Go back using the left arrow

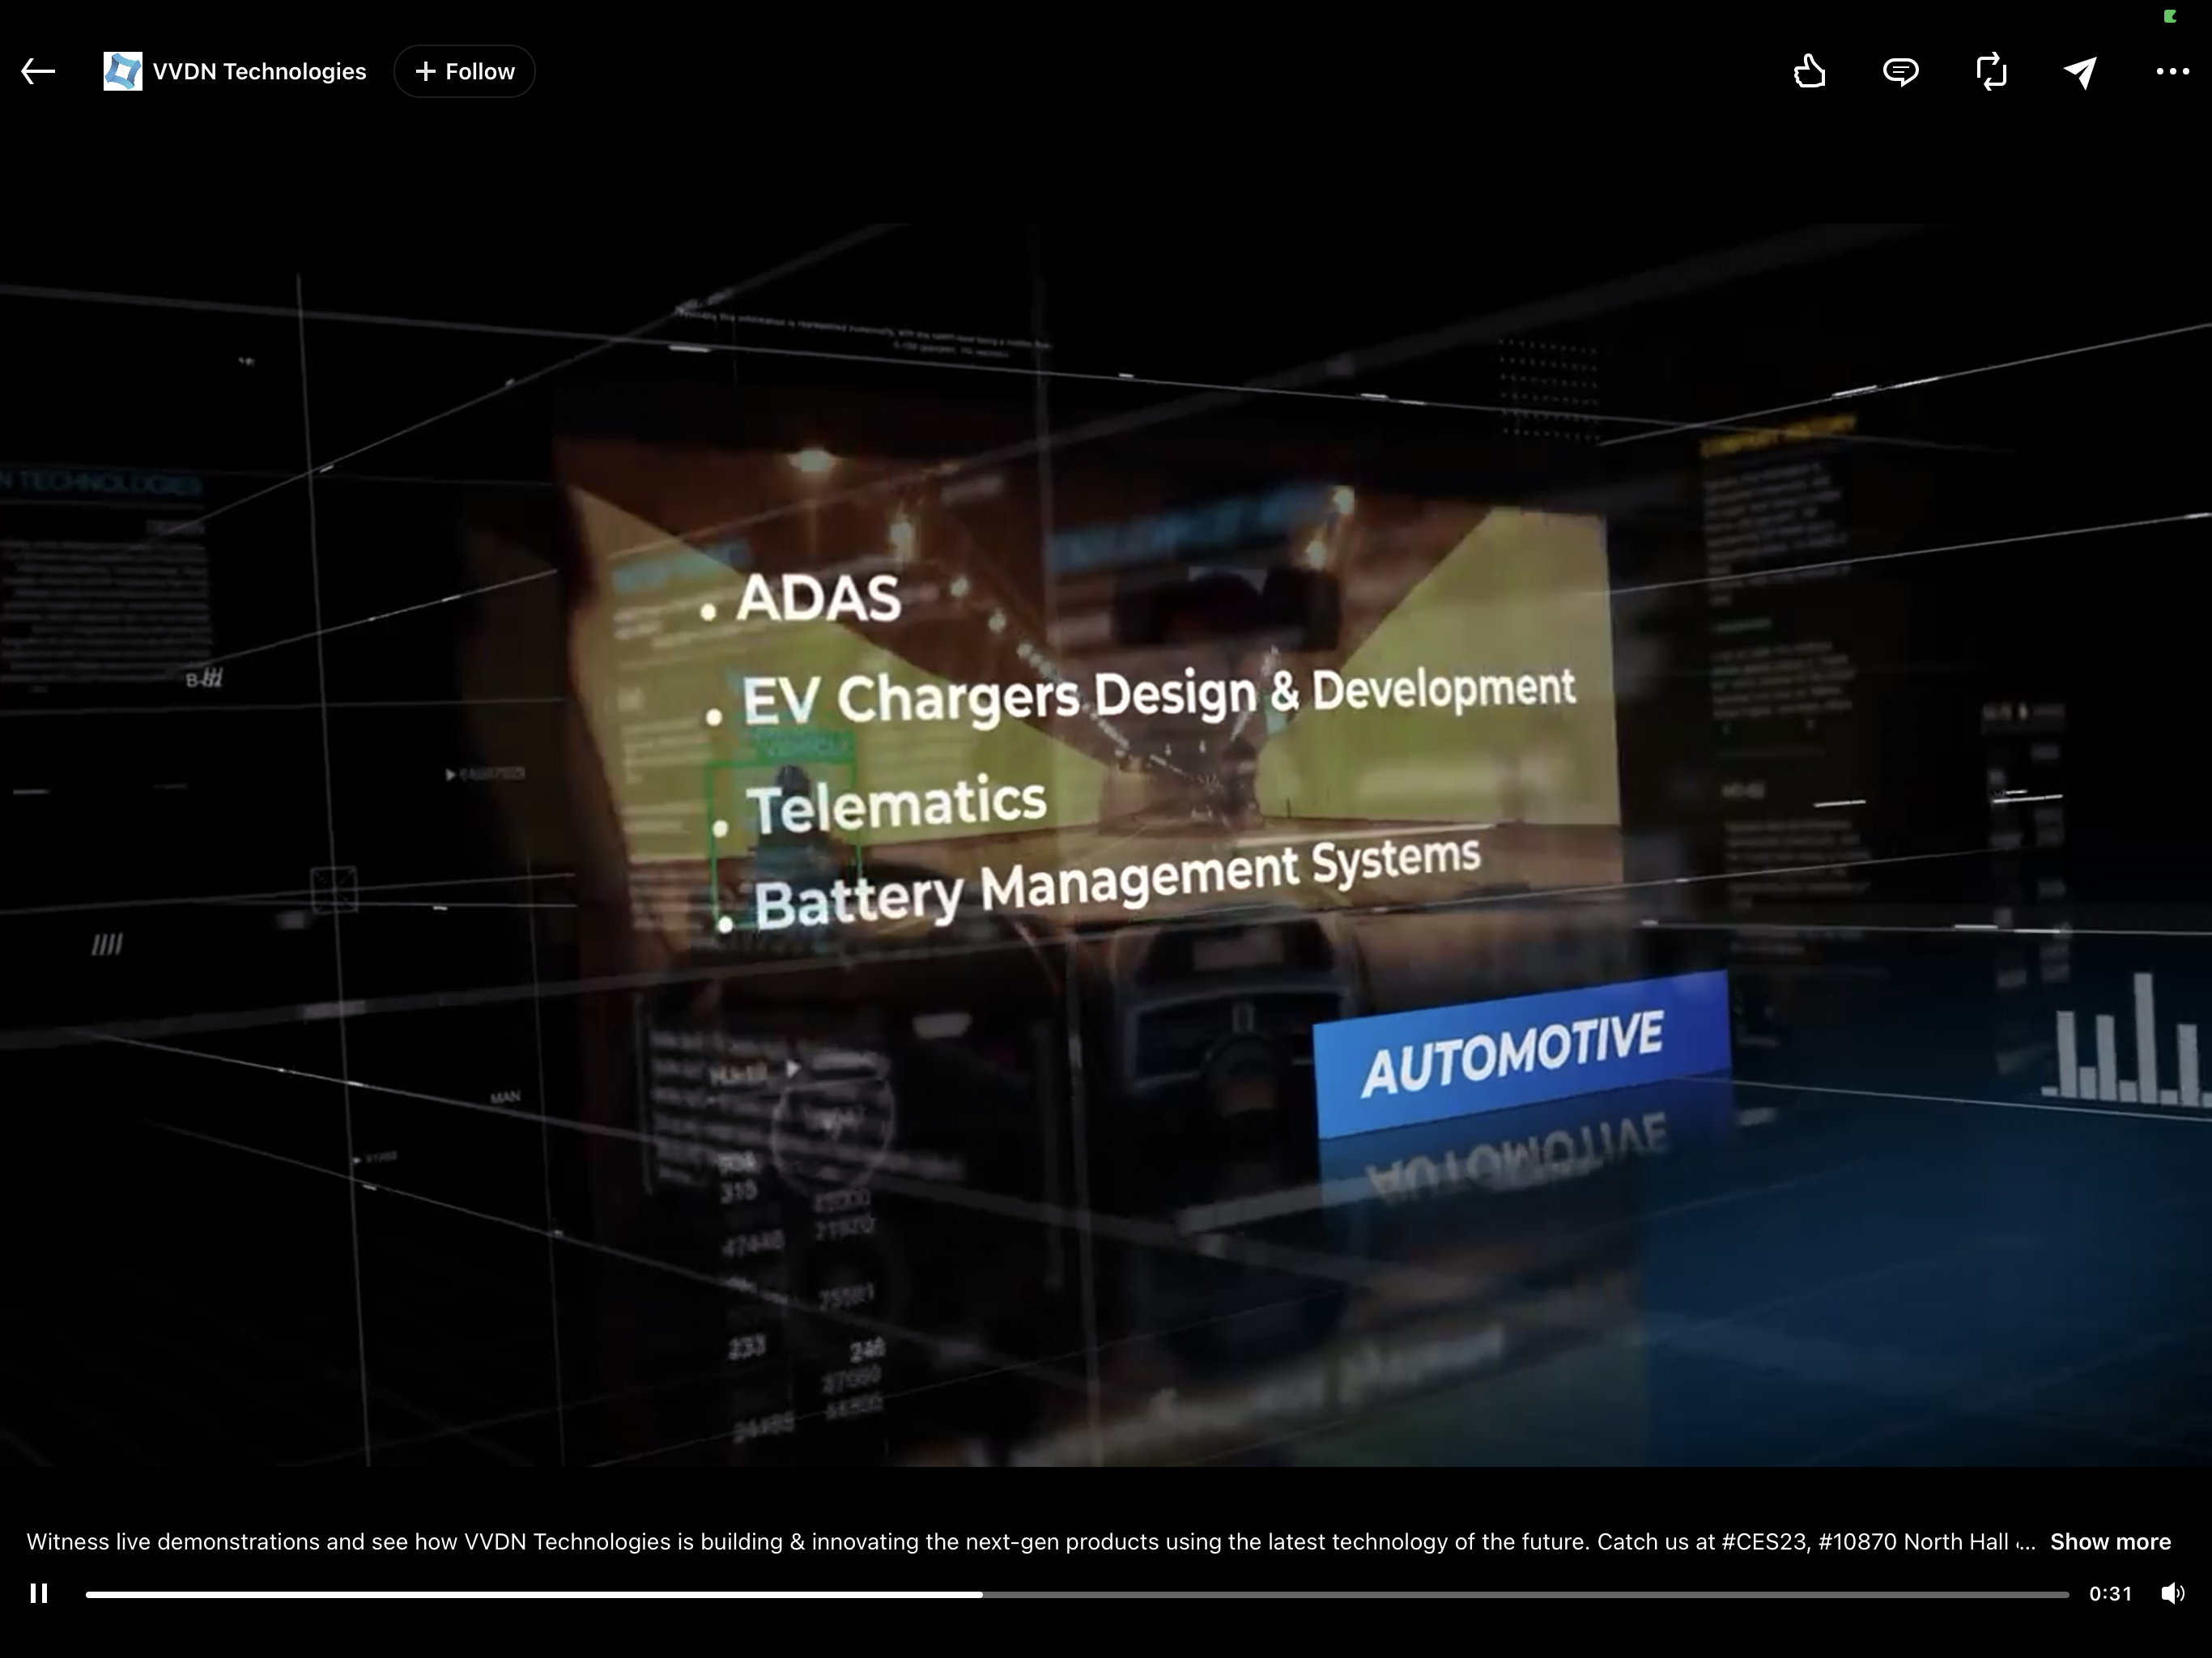click(38, 71)
